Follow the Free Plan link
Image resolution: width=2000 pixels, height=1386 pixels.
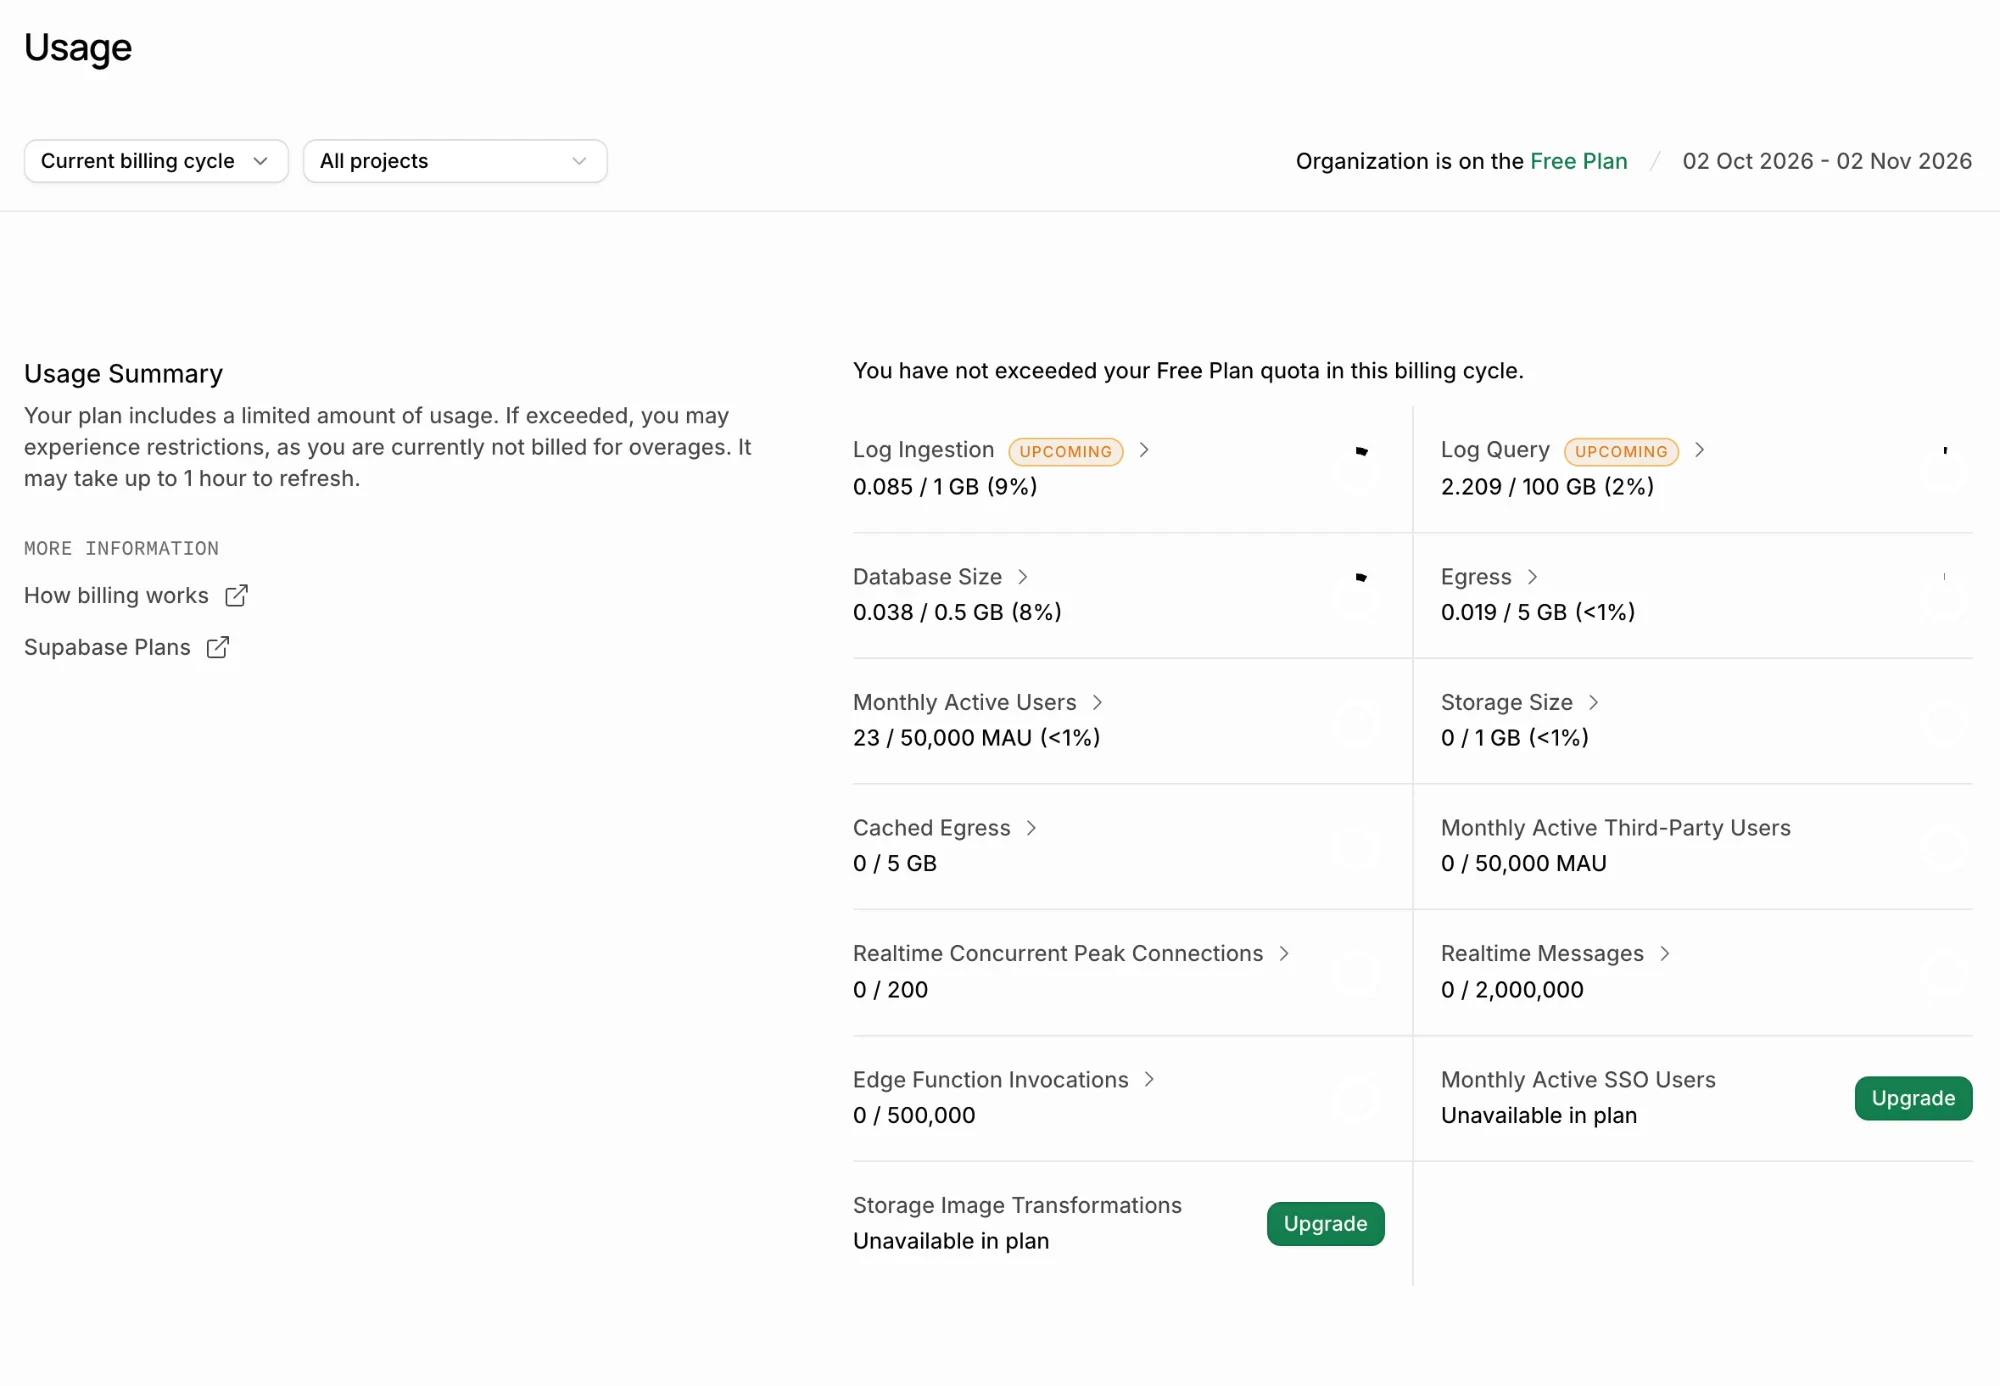point(1578,161)
